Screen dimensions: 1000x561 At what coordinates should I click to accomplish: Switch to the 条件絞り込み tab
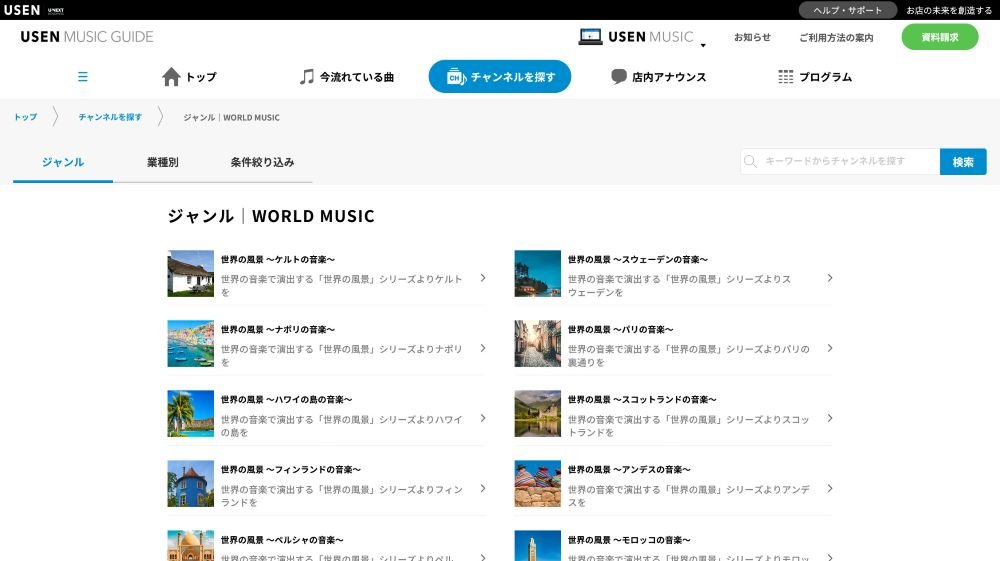point(262,162)
